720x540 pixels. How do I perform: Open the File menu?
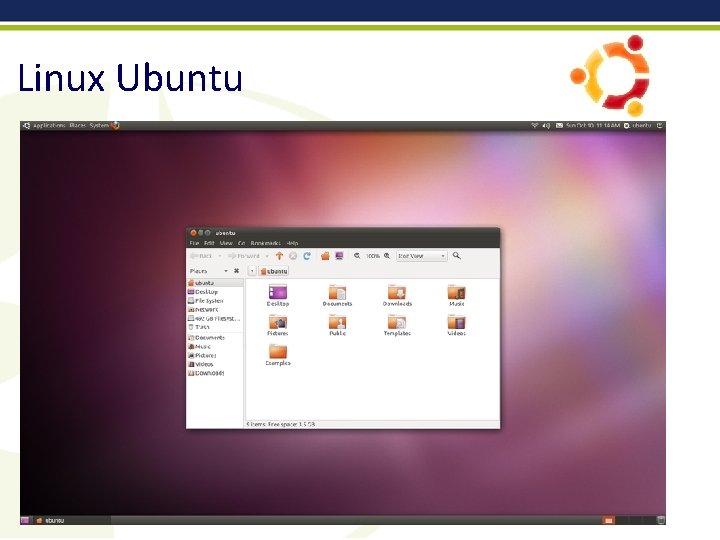pos(194,243)
